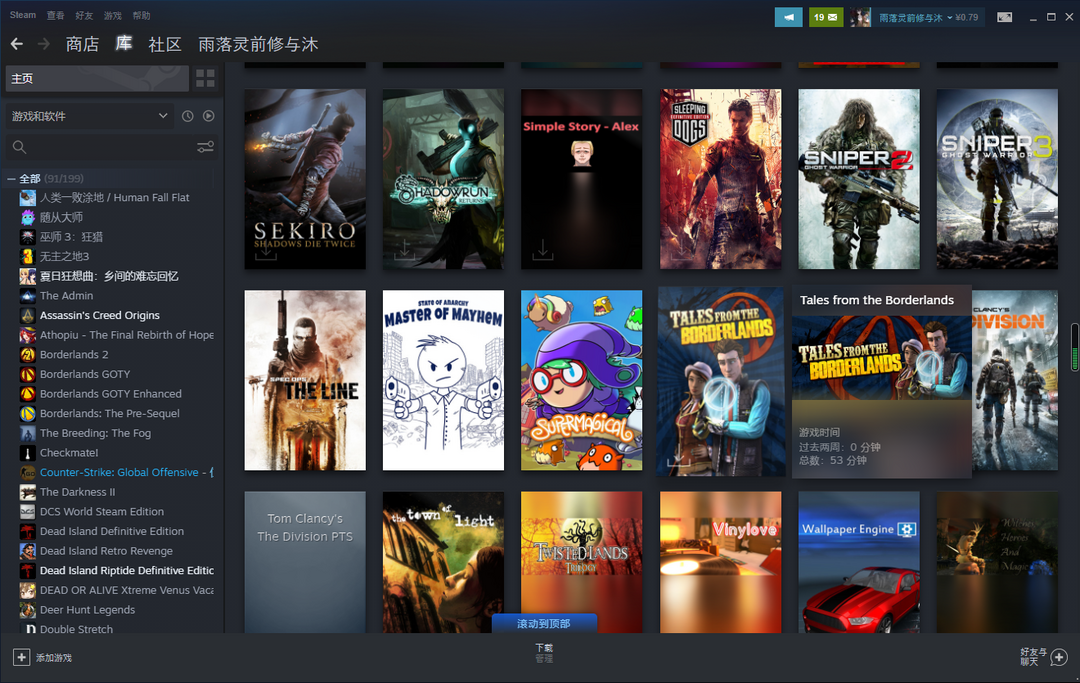Viewport: 1080px width, 683px height.
Task: Sort by recent activity clock icon
Action: [x=187, y=116]
